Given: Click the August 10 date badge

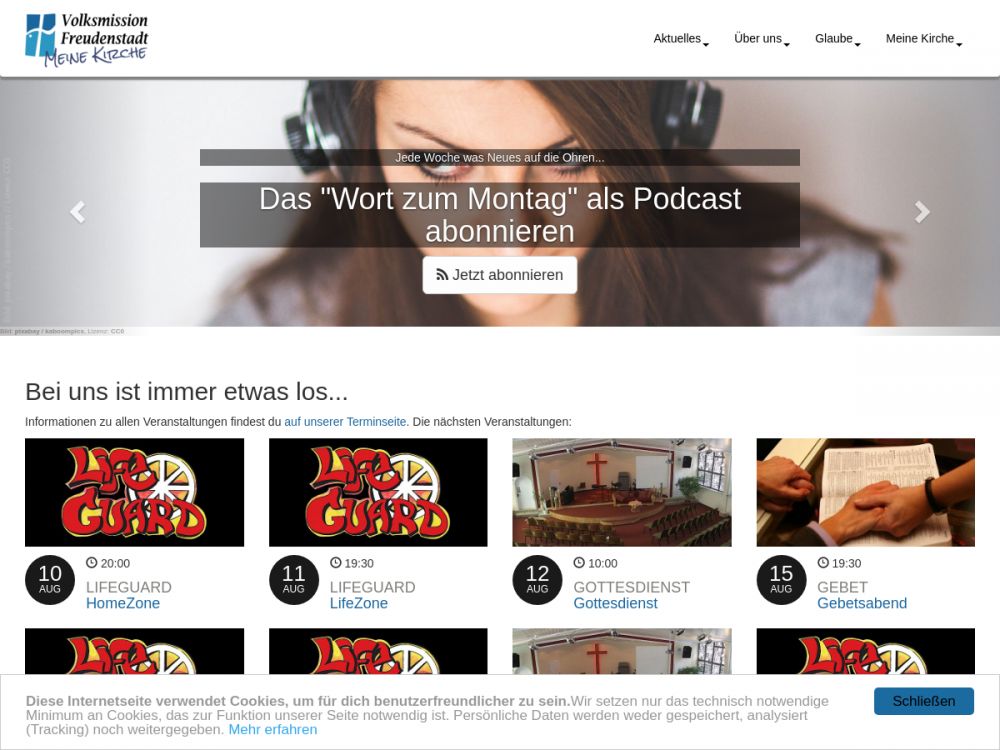Looking at the screenshot, I should point(50,580).
